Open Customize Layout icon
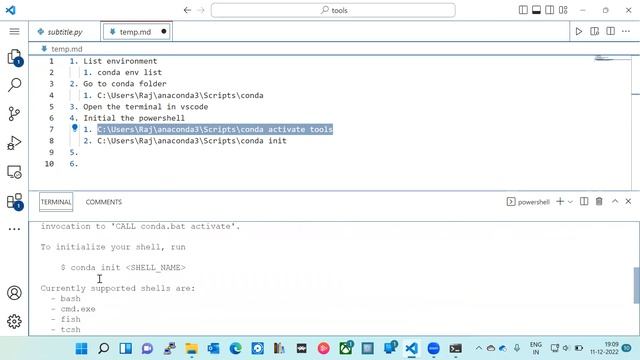Screen dimensions: 640x360 point(563,10)
